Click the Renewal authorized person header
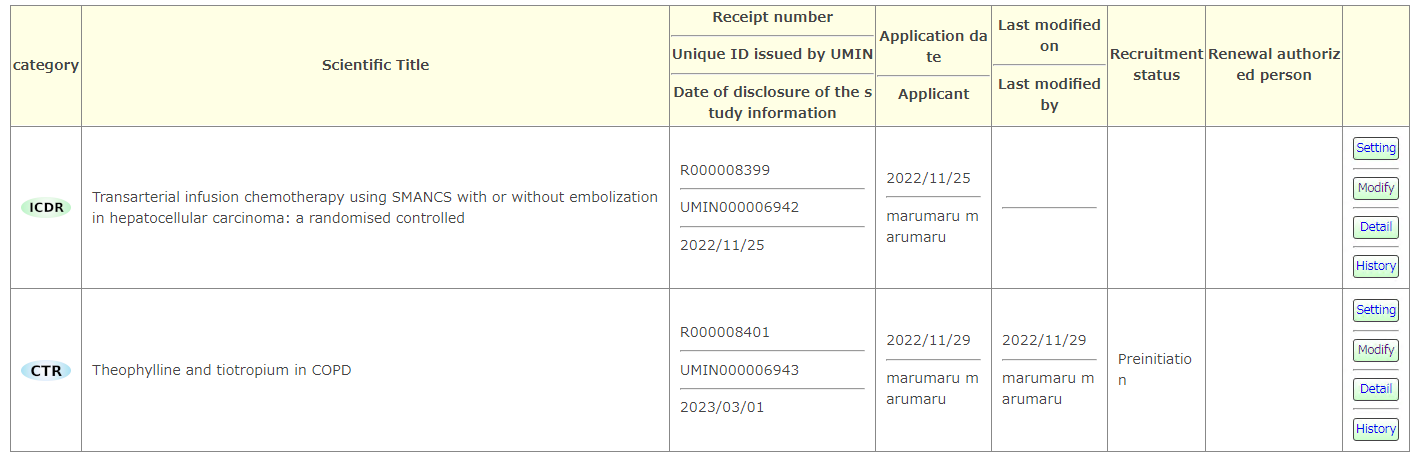This screenshot has width=1415, height=460. (x=1273, y=65)
